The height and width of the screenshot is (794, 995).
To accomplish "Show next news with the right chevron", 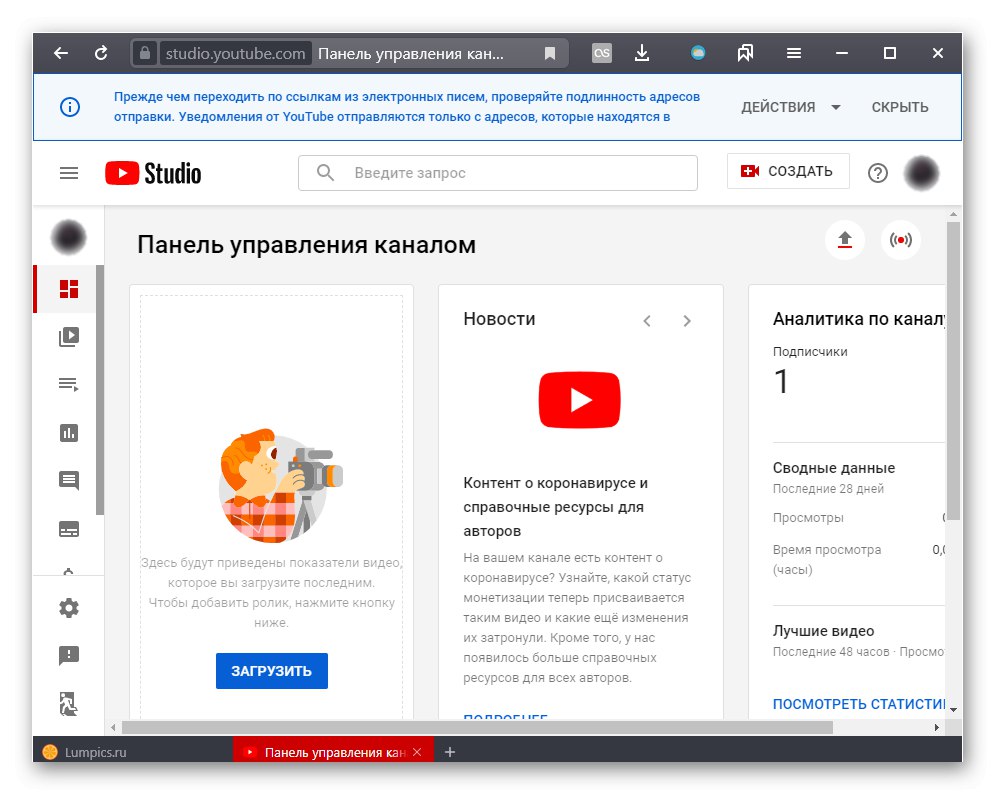I will pyautogui.click(x=687, y=321).
